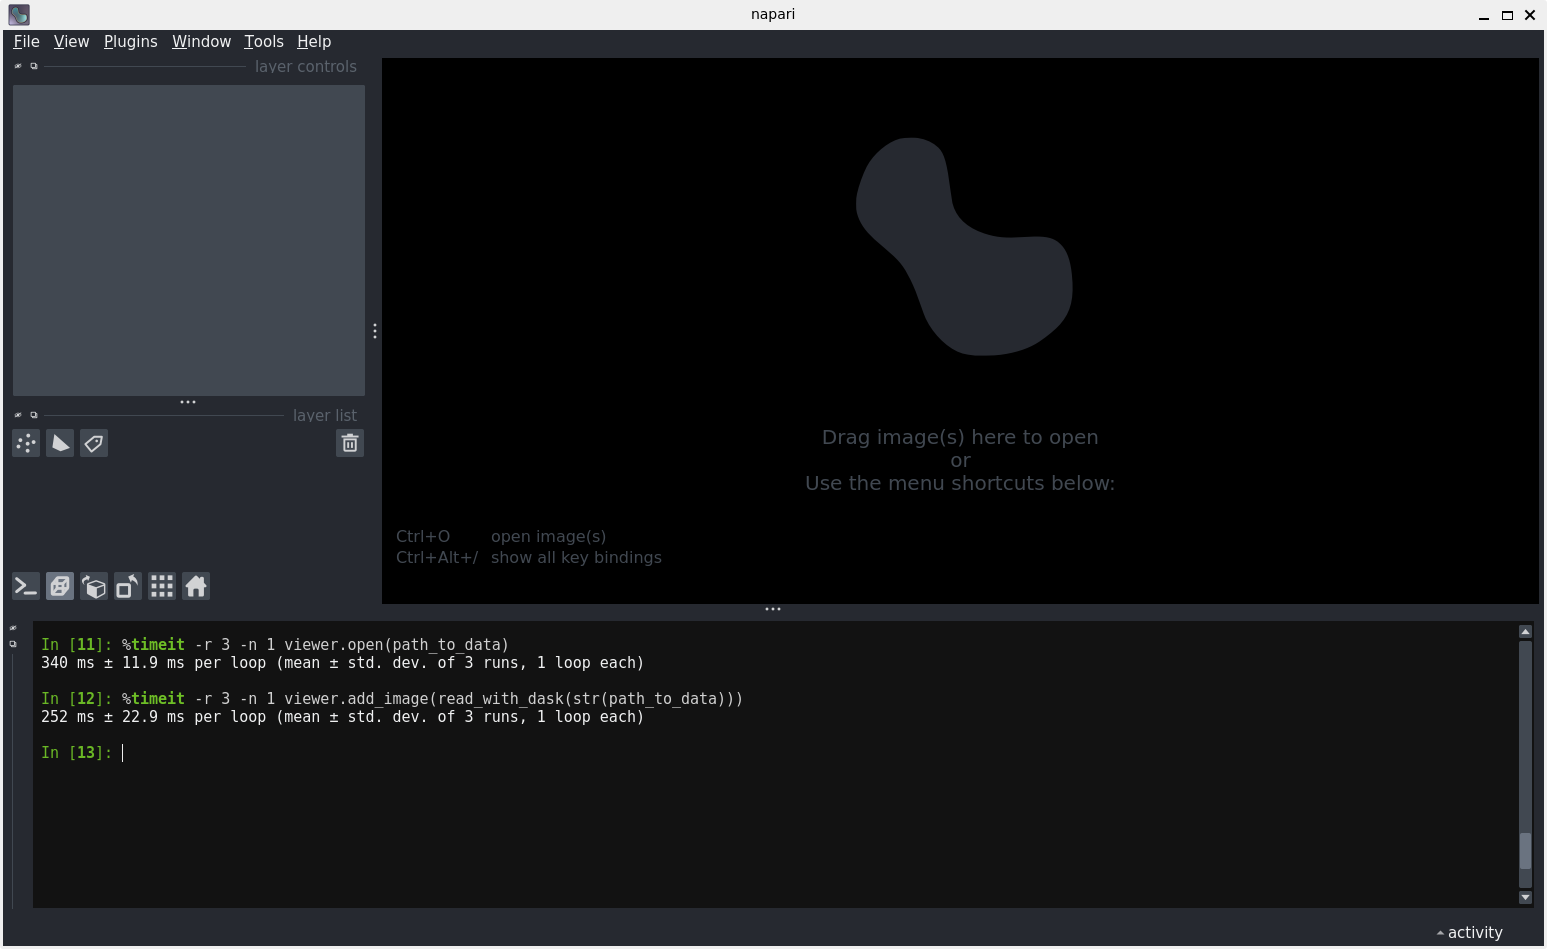This screenshot has height=949, width=1547.
Task: Open the File menu
Action: coord(26,41)
